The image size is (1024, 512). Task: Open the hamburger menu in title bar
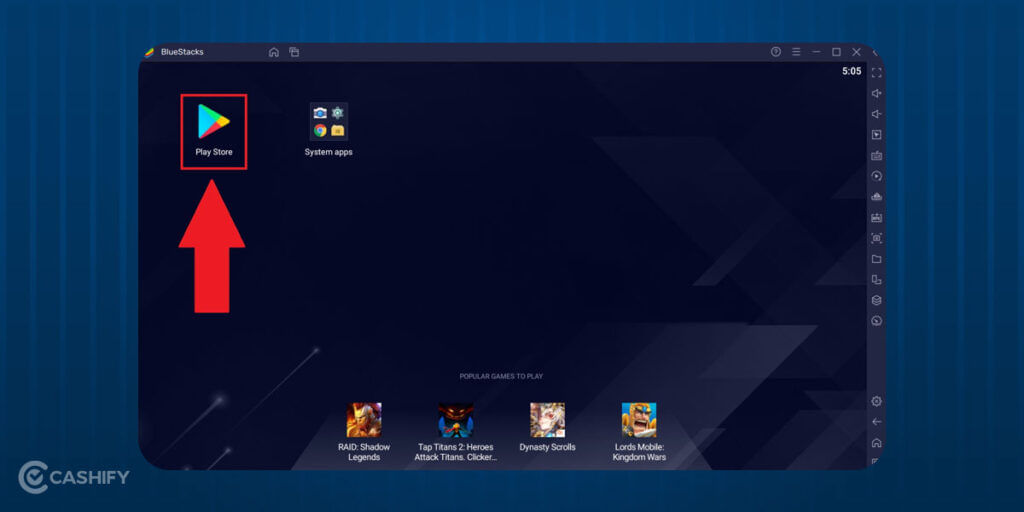(796, 52)
